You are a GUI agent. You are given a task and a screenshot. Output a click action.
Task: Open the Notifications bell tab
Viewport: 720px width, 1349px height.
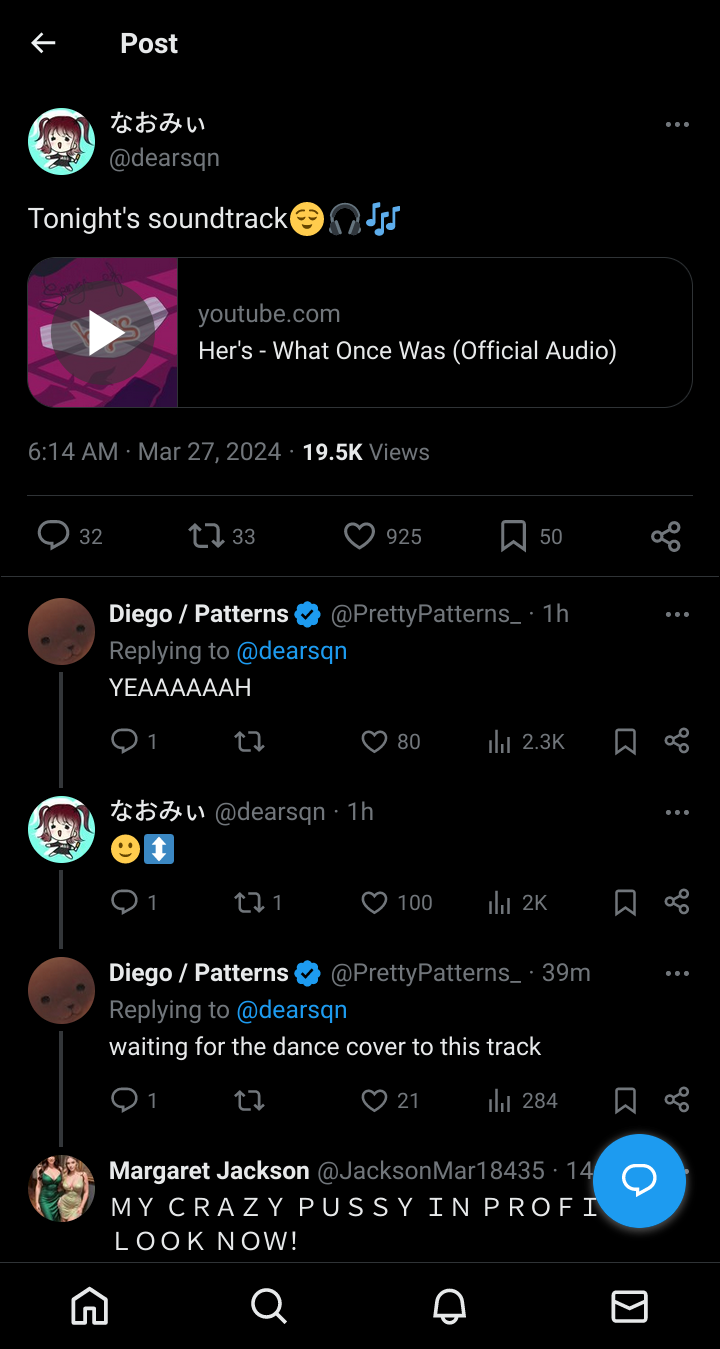pos(449,1306)
